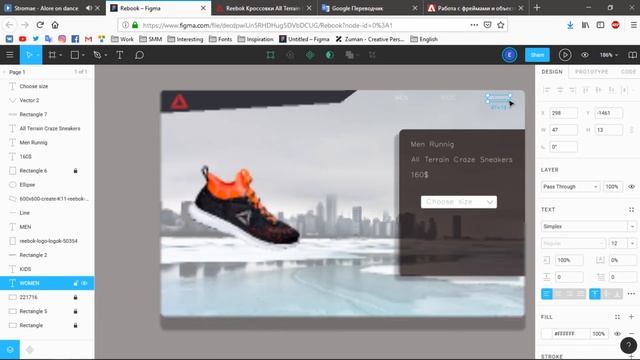Open the Pass Through blend mode dropdown
The image size is (640, 360).
570,187
